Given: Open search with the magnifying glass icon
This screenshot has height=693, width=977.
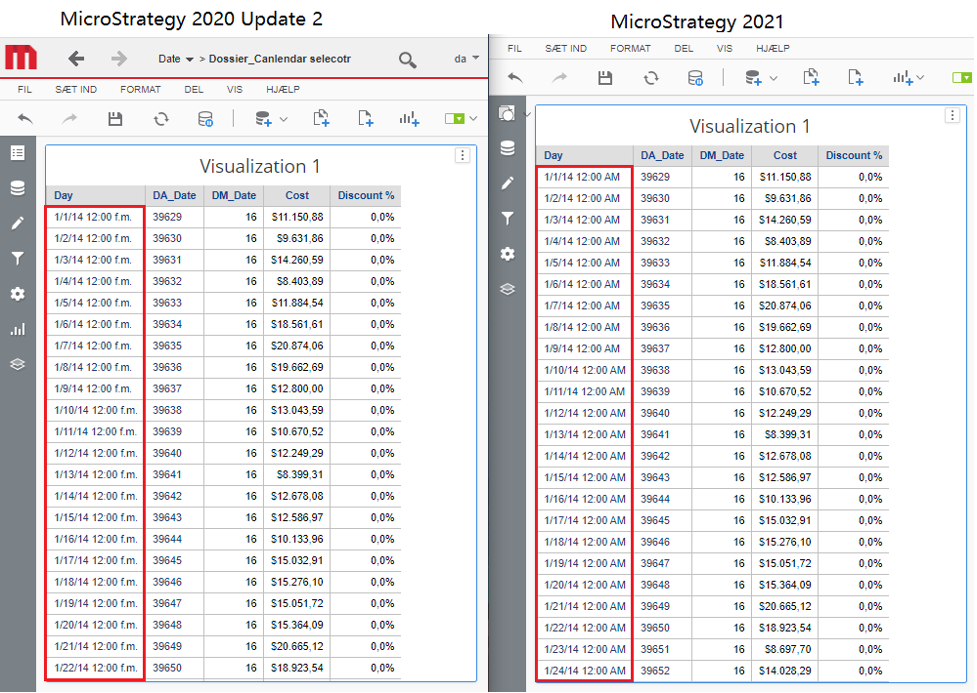Looking at the screenshot, I should click(x=407, y=60).
